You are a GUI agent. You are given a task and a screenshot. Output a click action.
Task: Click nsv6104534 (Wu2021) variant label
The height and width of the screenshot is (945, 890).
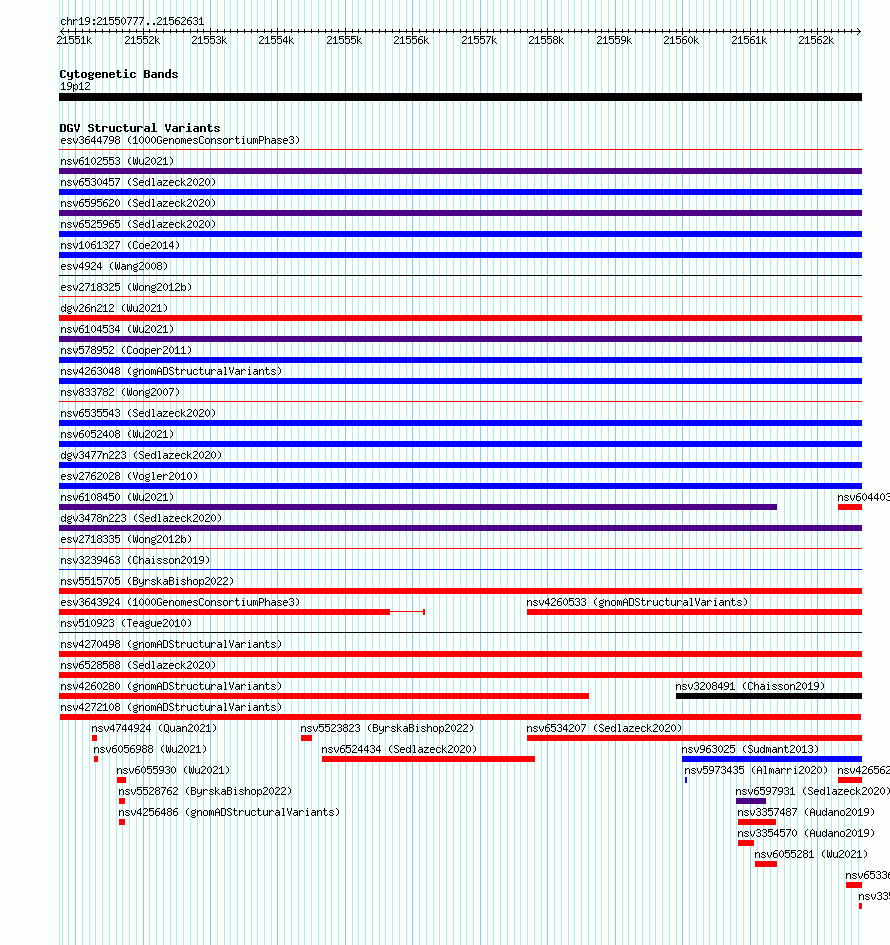[117, 330]
